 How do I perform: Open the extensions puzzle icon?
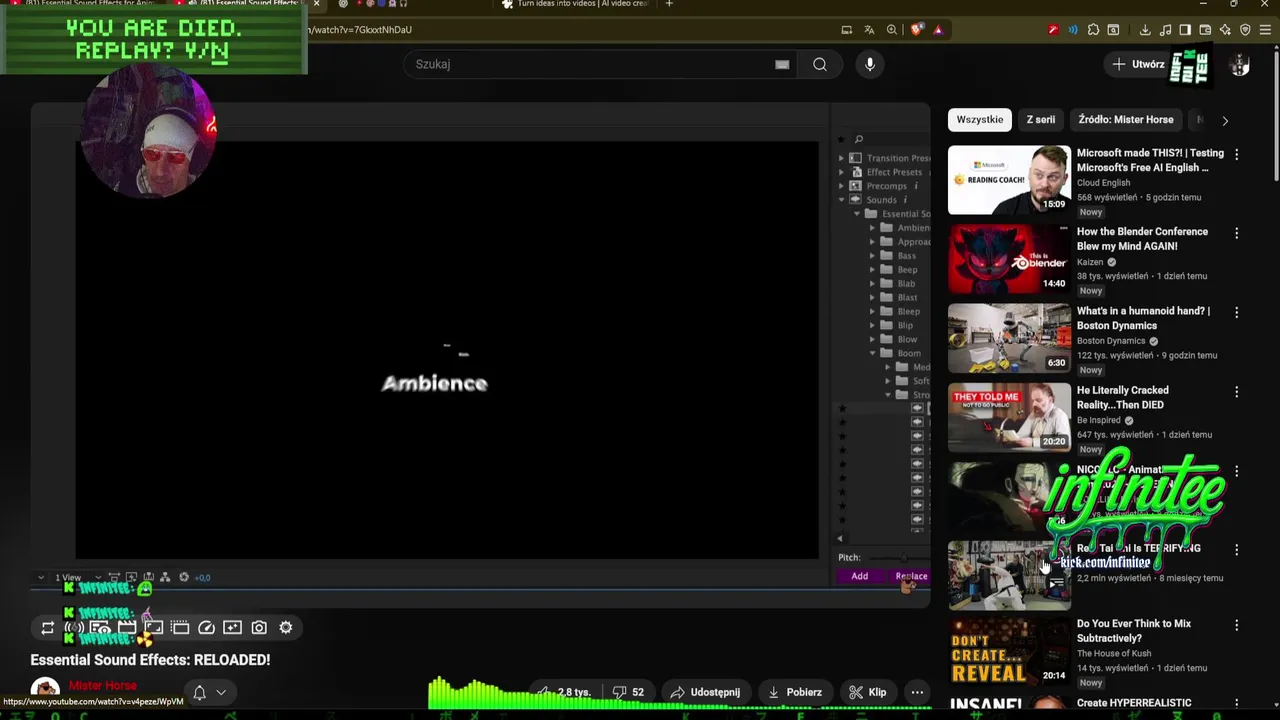[x=1093, y=30]
